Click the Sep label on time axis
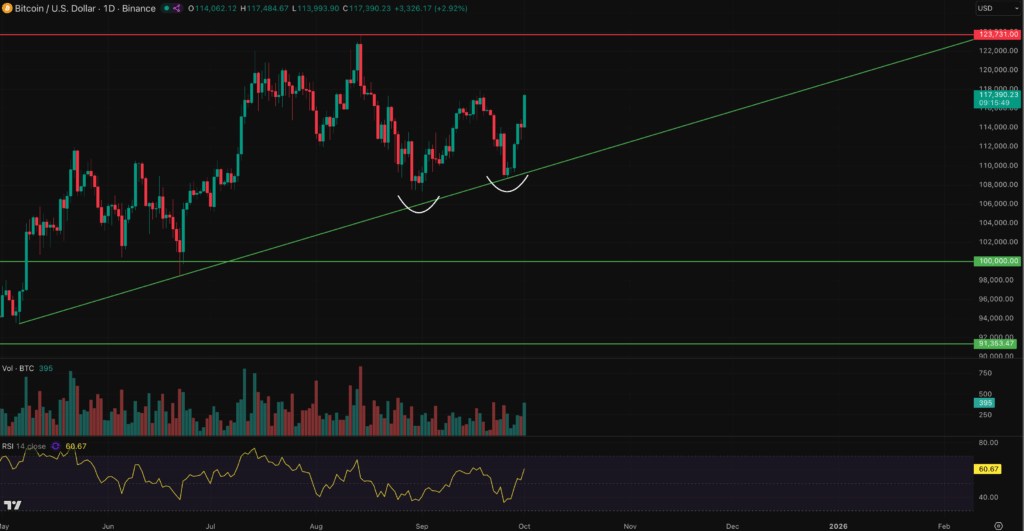Screen dimensions: 1024x531 tap(422, 526)
